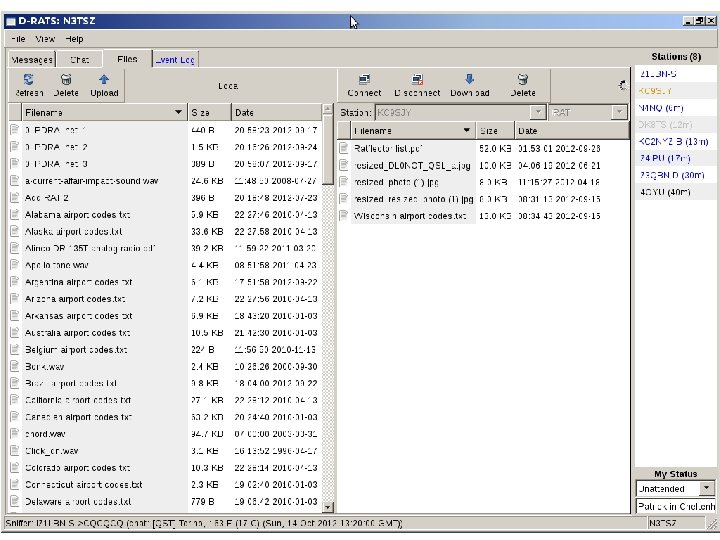Click the Refresh icon in local files toolbar
This screenshot has height=540, width=720.
(x=29, y=80)
